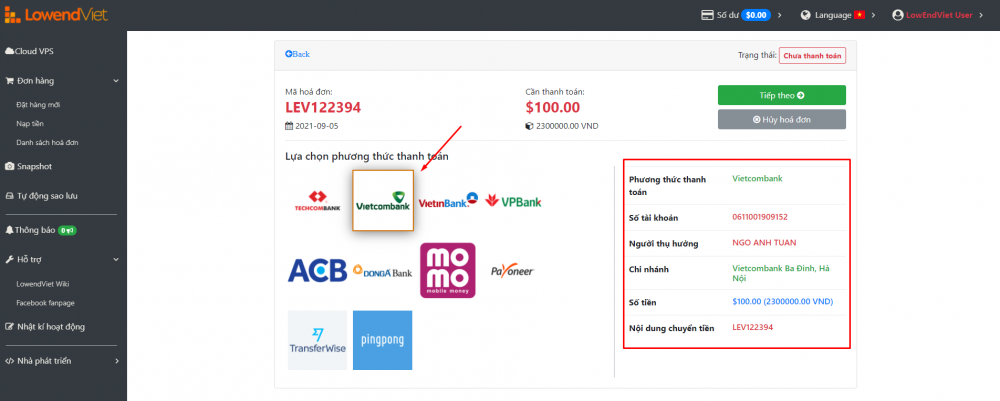Click Chưa thanh toán status badge
This screenshot has height=401, width=1000.
812,55
